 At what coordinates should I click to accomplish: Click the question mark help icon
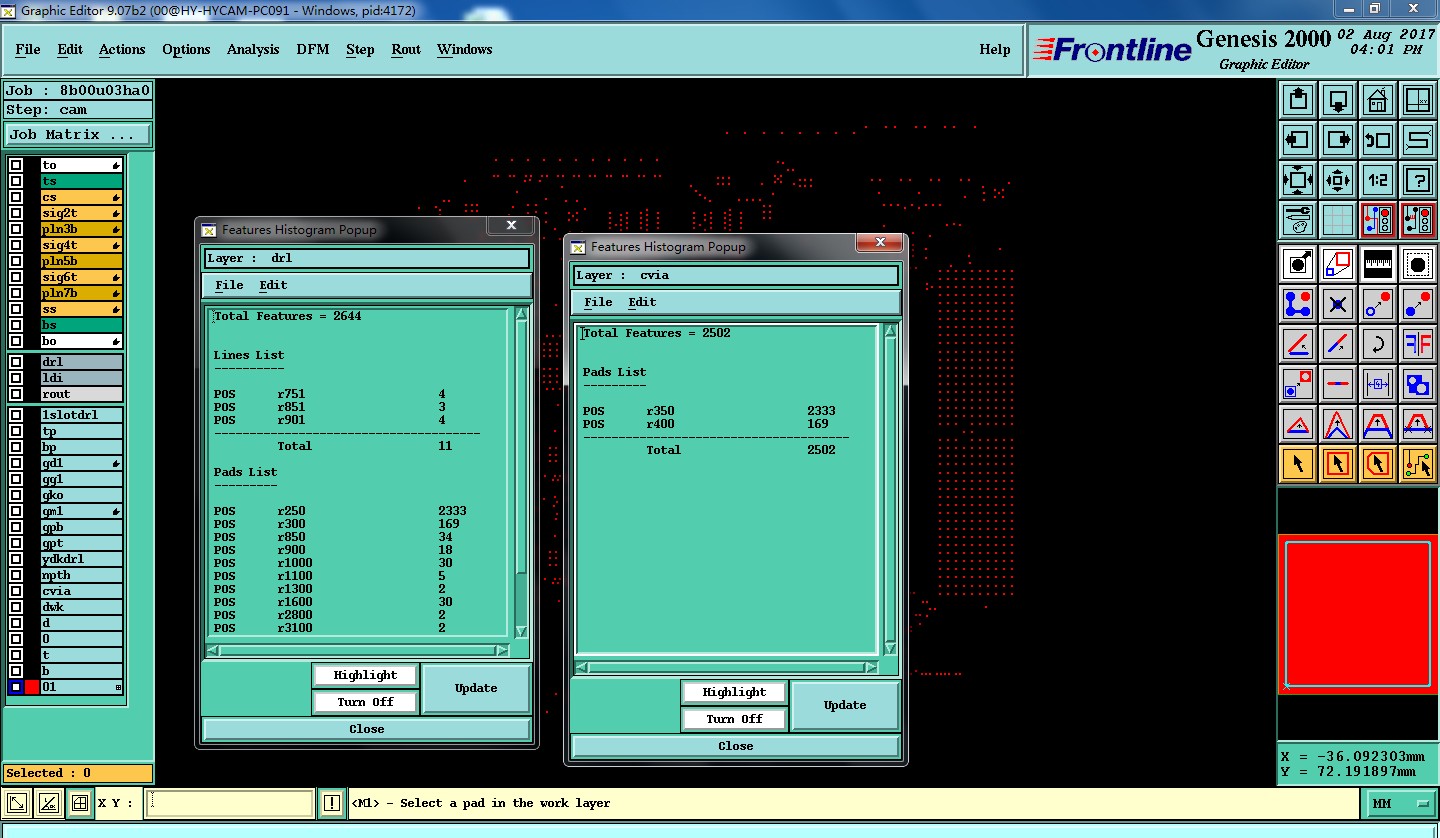click(1417, 180)
